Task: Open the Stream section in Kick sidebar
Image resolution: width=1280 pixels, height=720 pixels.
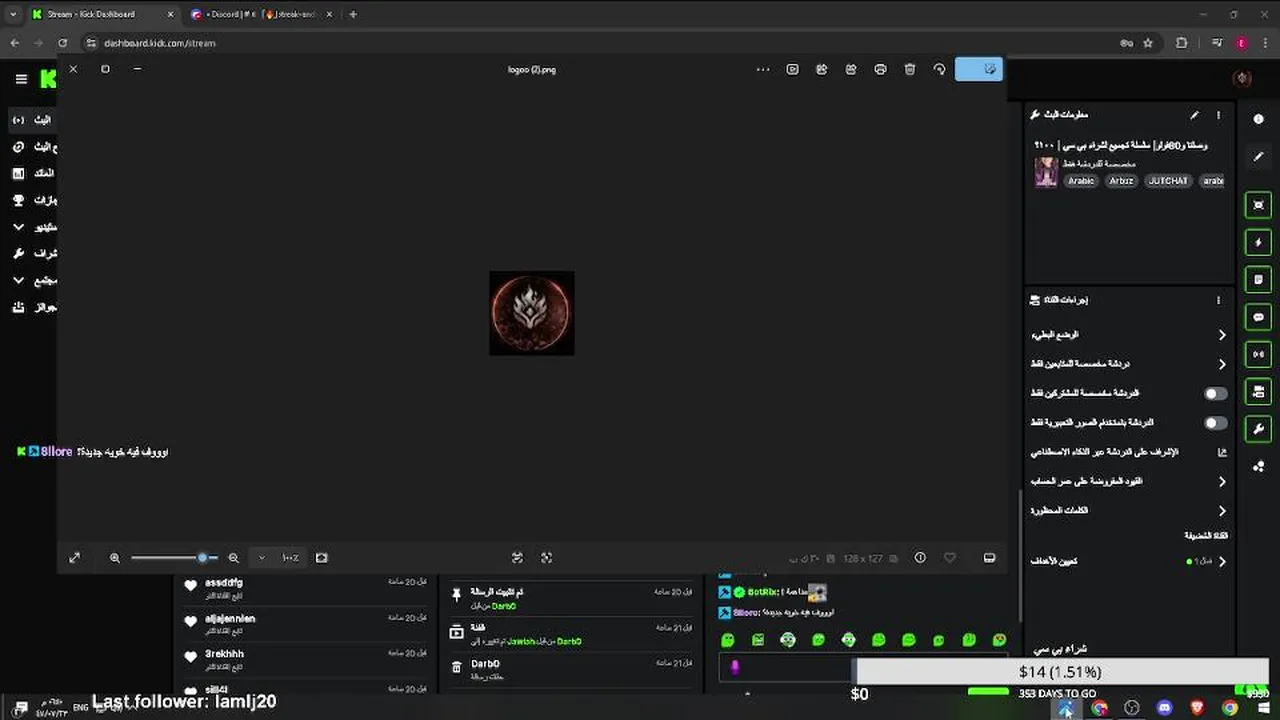Action: tap(33, 120)
